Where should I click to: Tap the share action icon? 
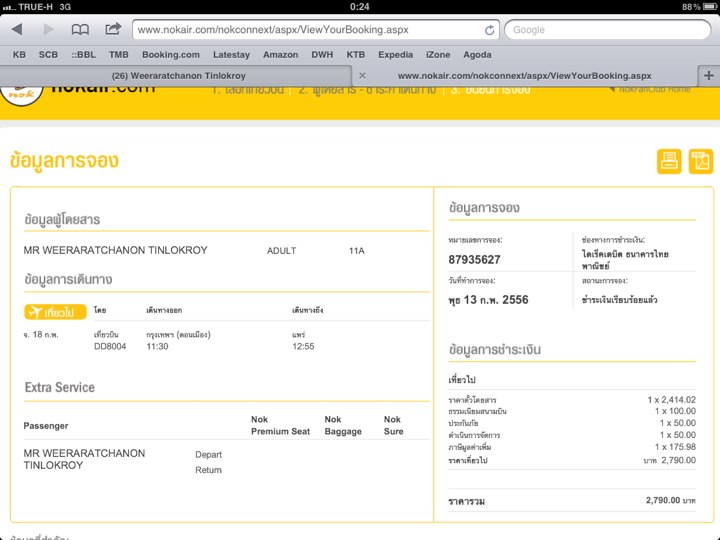tap(112, 29)
